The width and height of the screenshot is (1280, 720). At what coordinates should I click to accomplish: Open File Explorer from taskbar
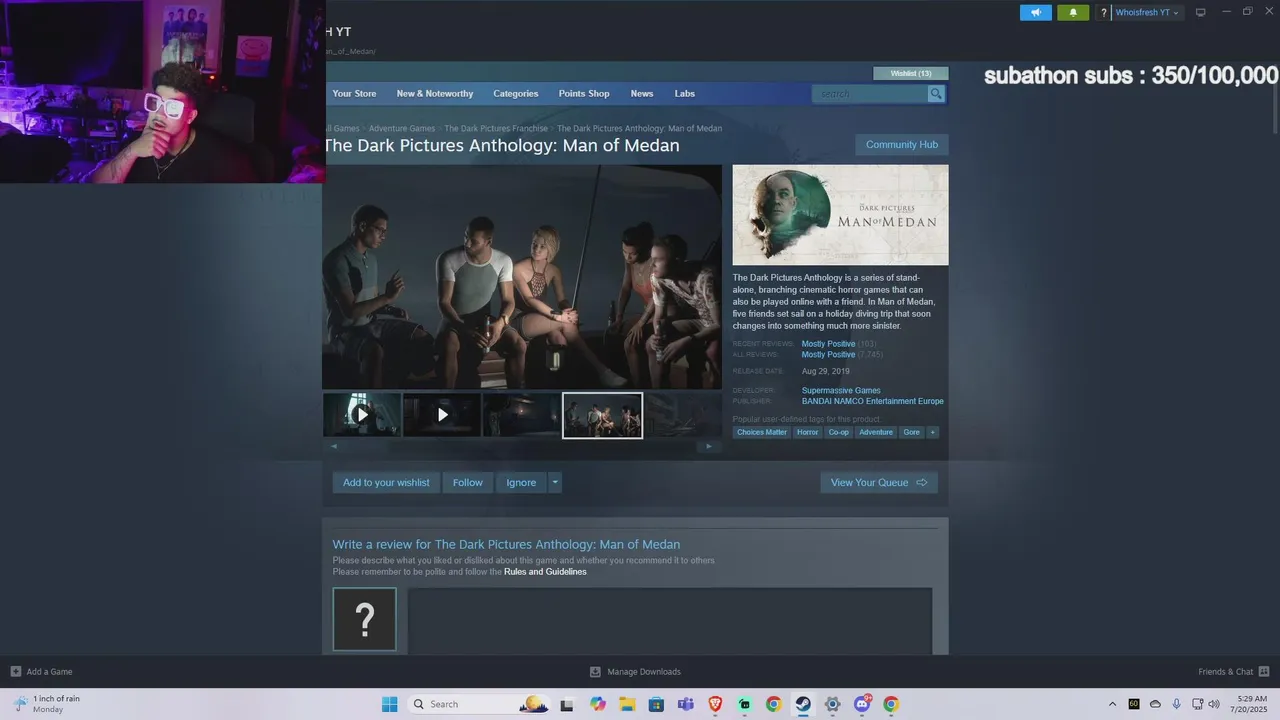(627, 704)
